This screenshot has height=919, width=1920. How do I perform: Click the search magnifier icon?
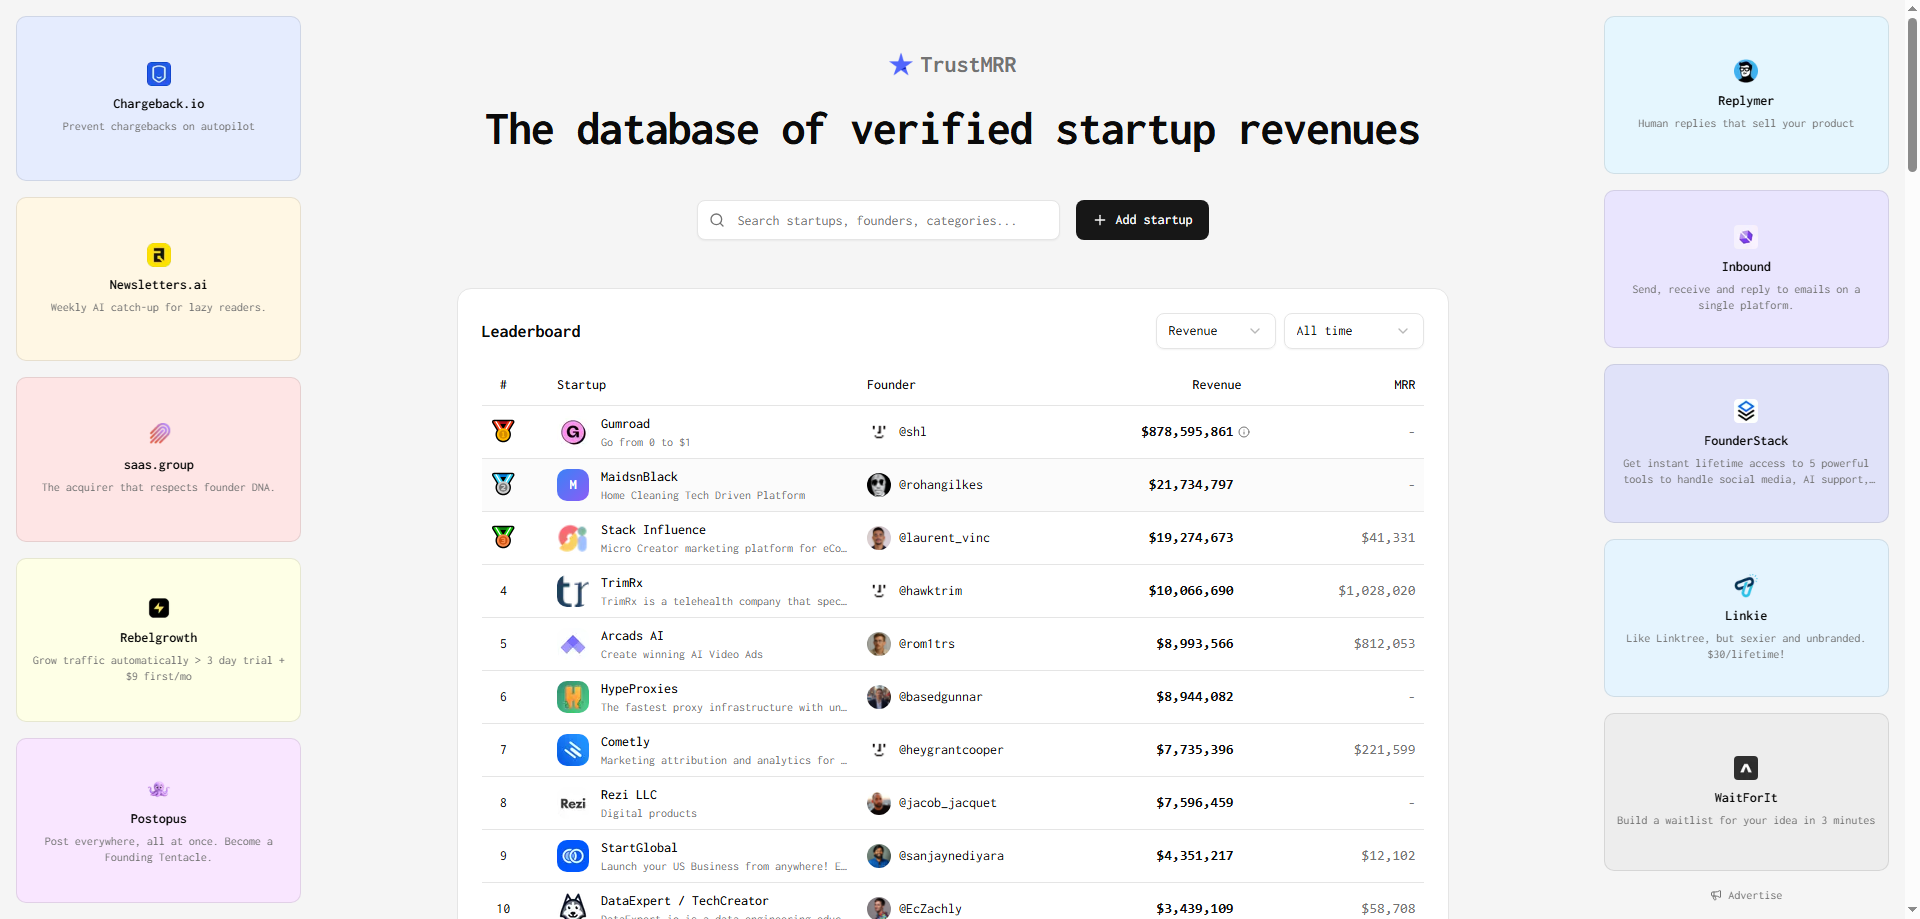click(x=716, y=219)
